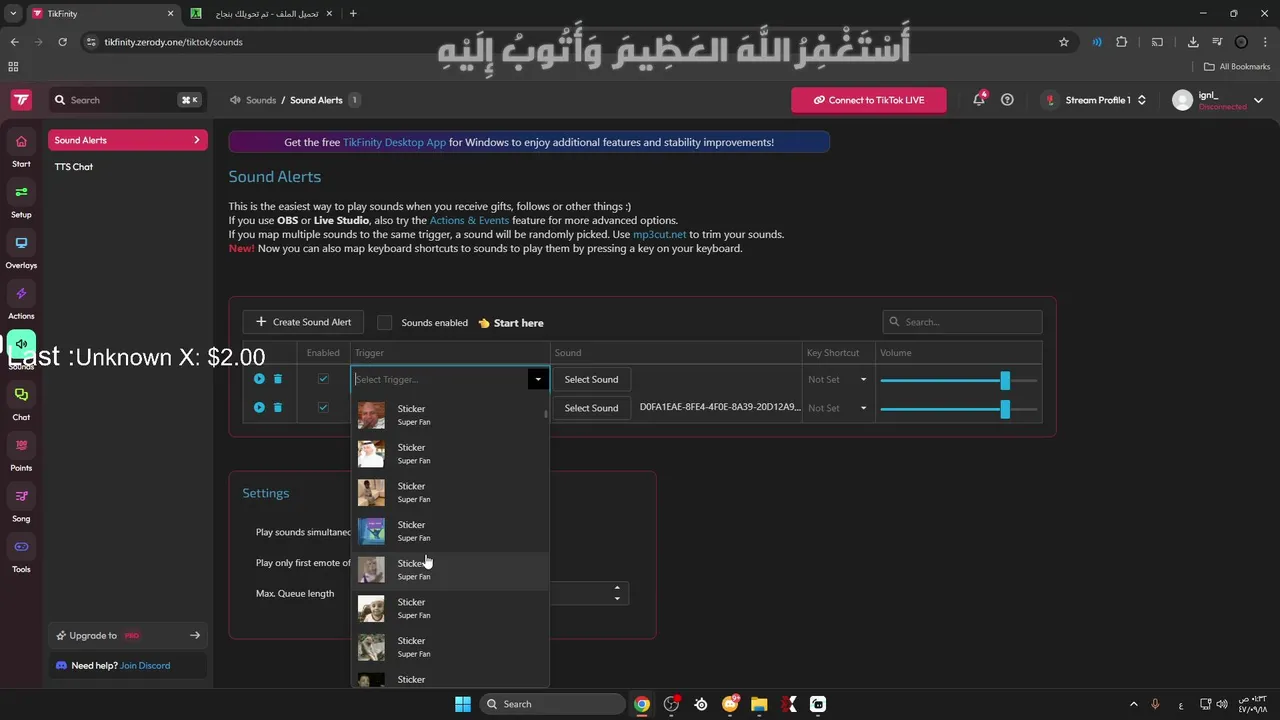The image size is (1280, 720).
Task: Click the TikFinity logo icon
Action: (21, 100)
